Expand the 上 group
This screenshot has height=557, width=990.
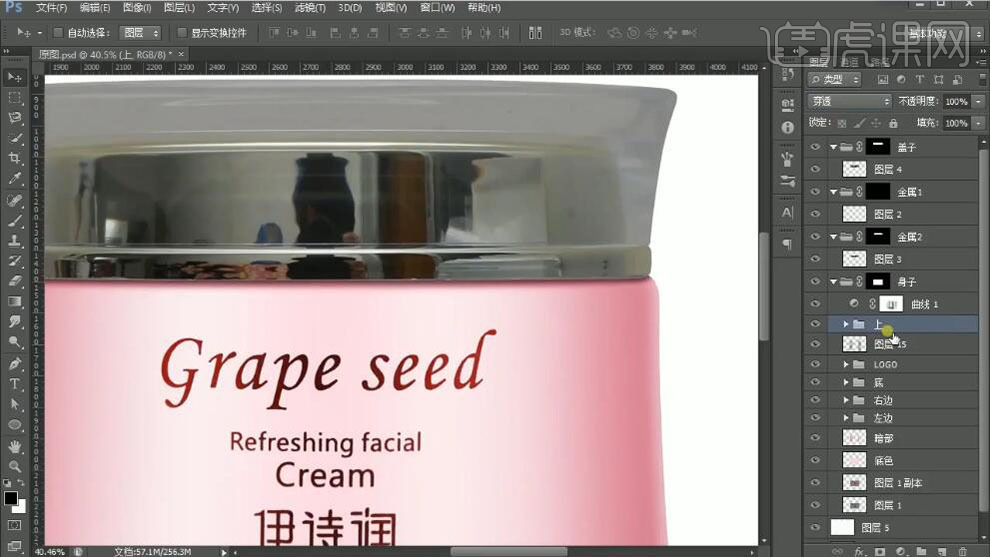click(846, 324)
